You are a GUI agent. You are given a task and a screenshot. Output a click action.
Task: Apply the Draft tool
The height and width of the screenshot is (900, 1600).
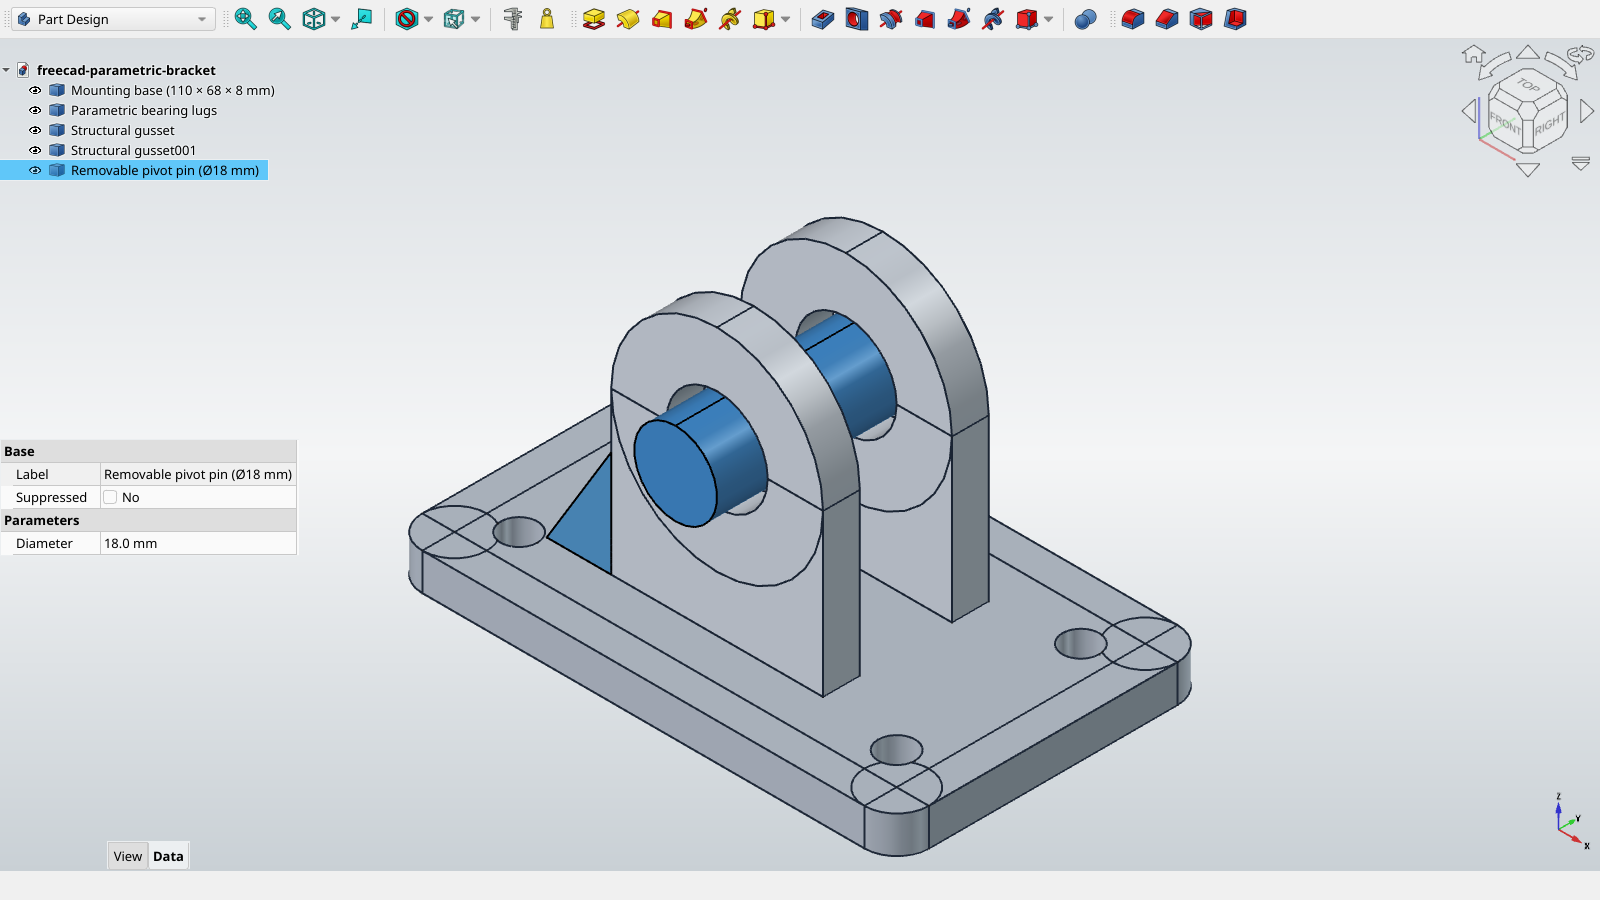(x=1201, y=19)
